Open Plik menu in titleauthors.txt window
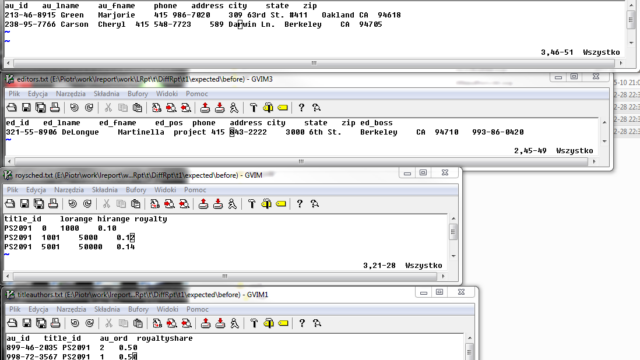The height and width of the screenshot is (360, 640). (x=15, y=309)
